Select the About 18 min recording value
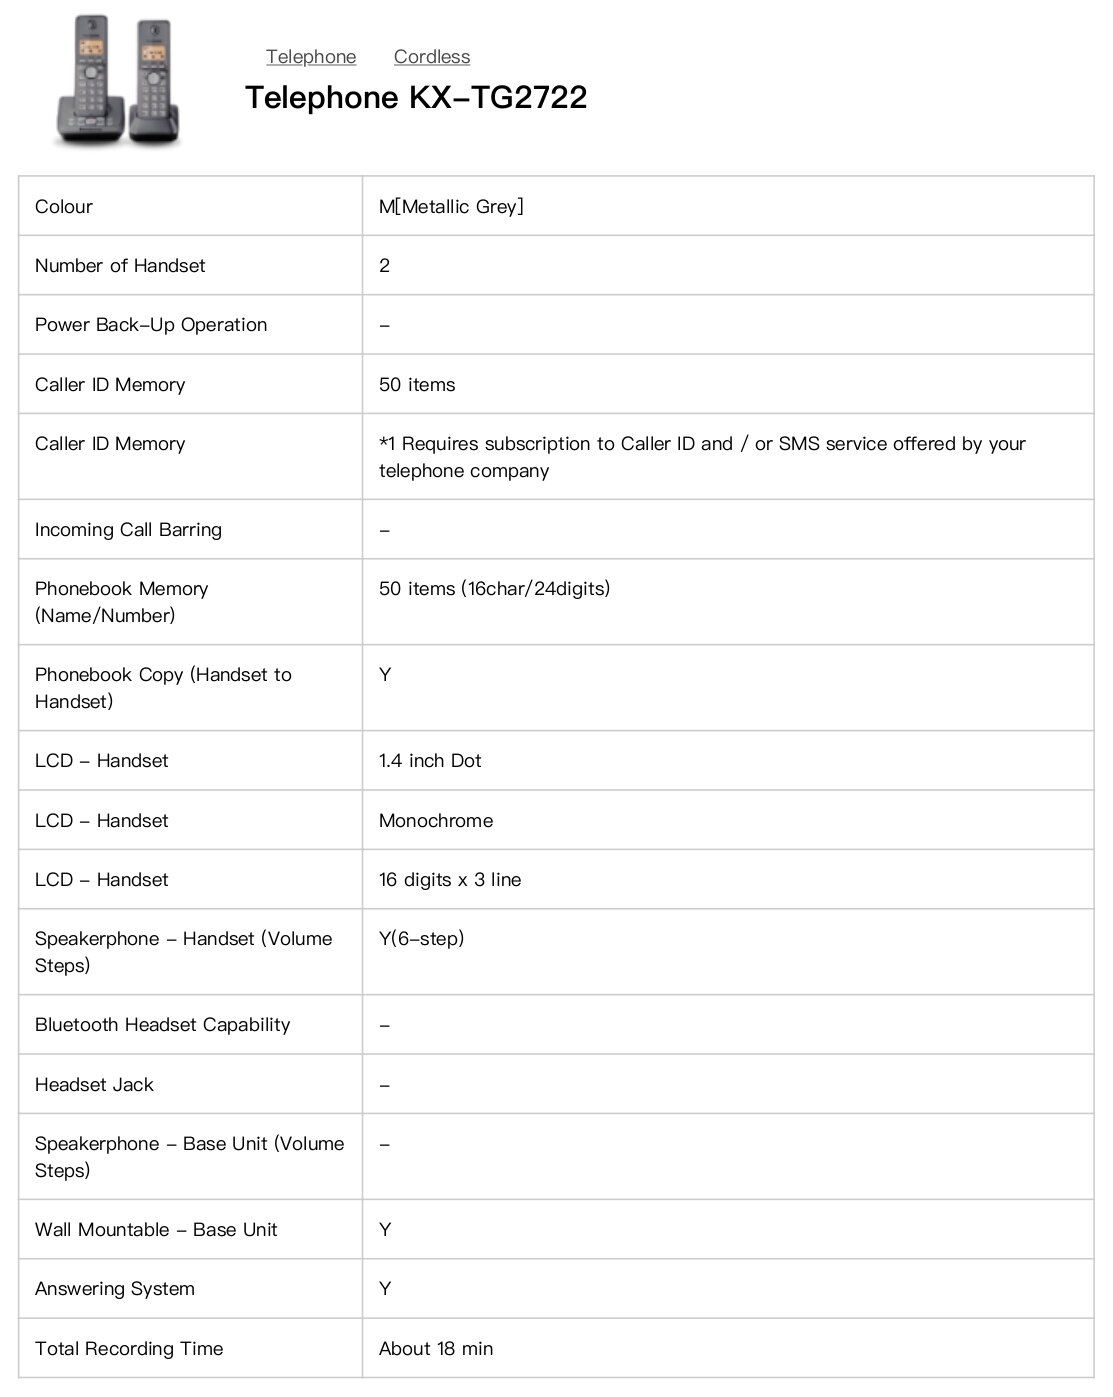The width and height of the screenshot is (1113, 1397). click(436, 1349)
